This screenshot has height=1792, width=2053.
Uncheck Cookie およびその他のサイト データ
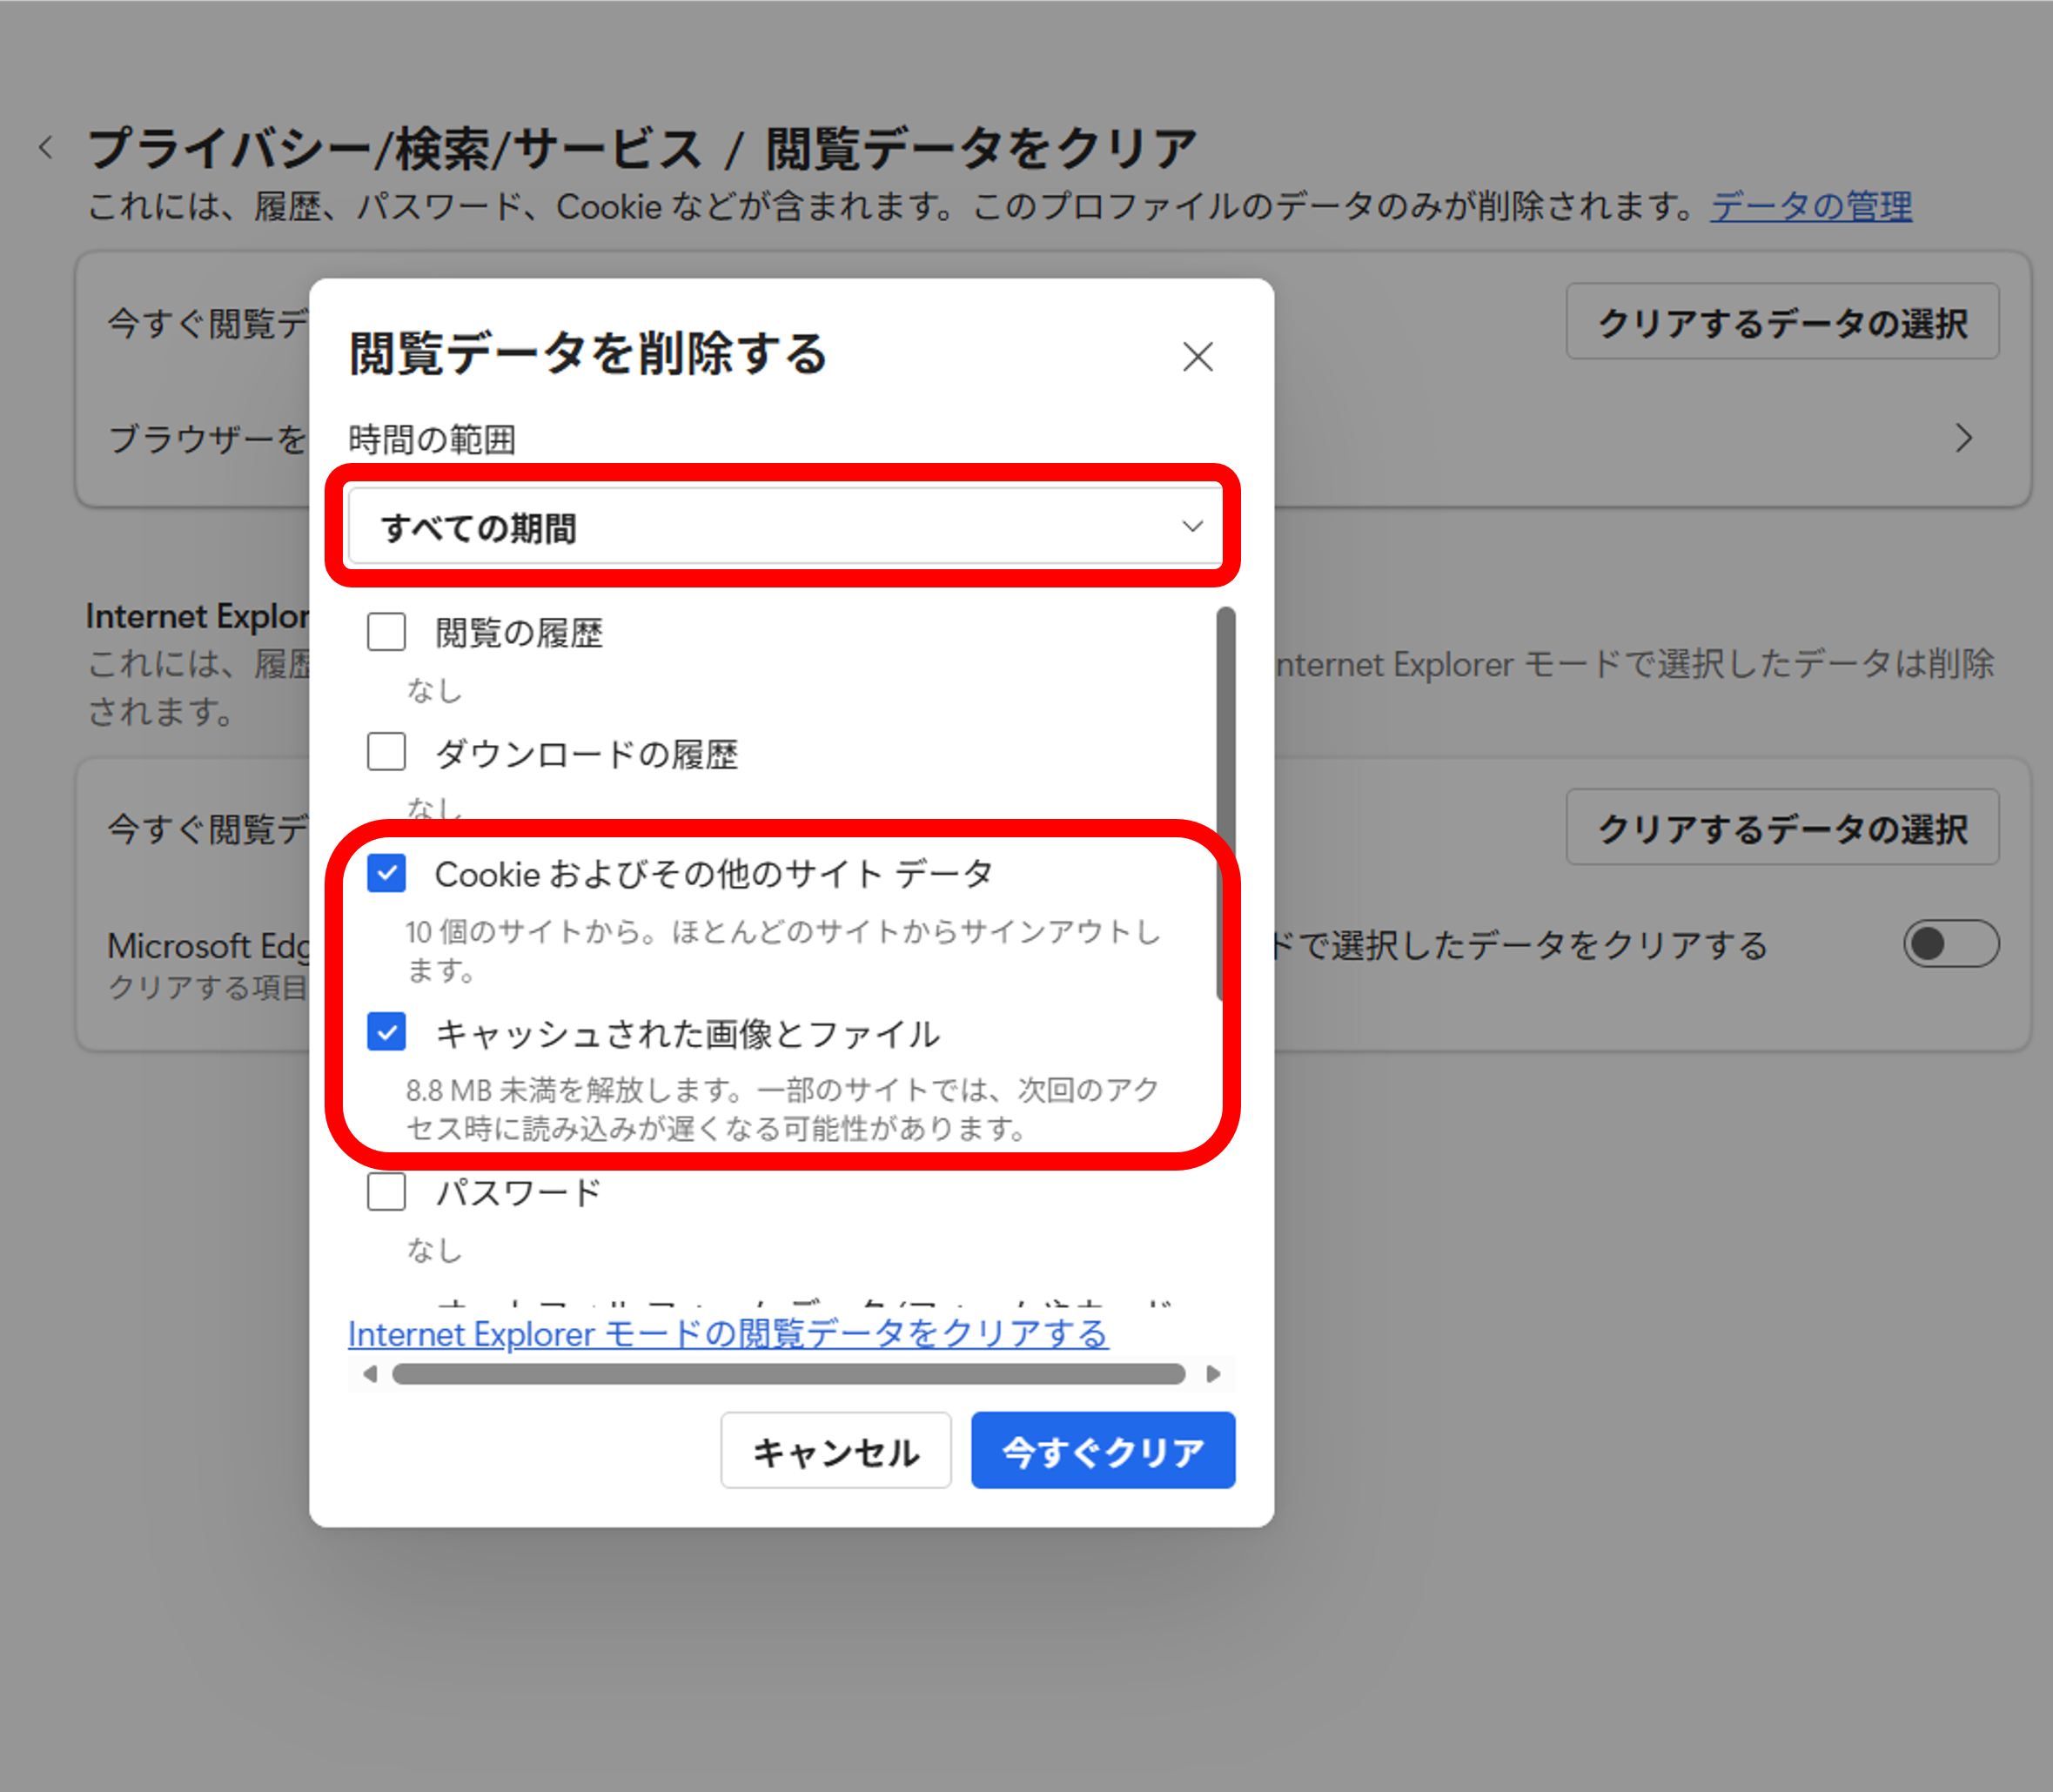coord(385,872)
